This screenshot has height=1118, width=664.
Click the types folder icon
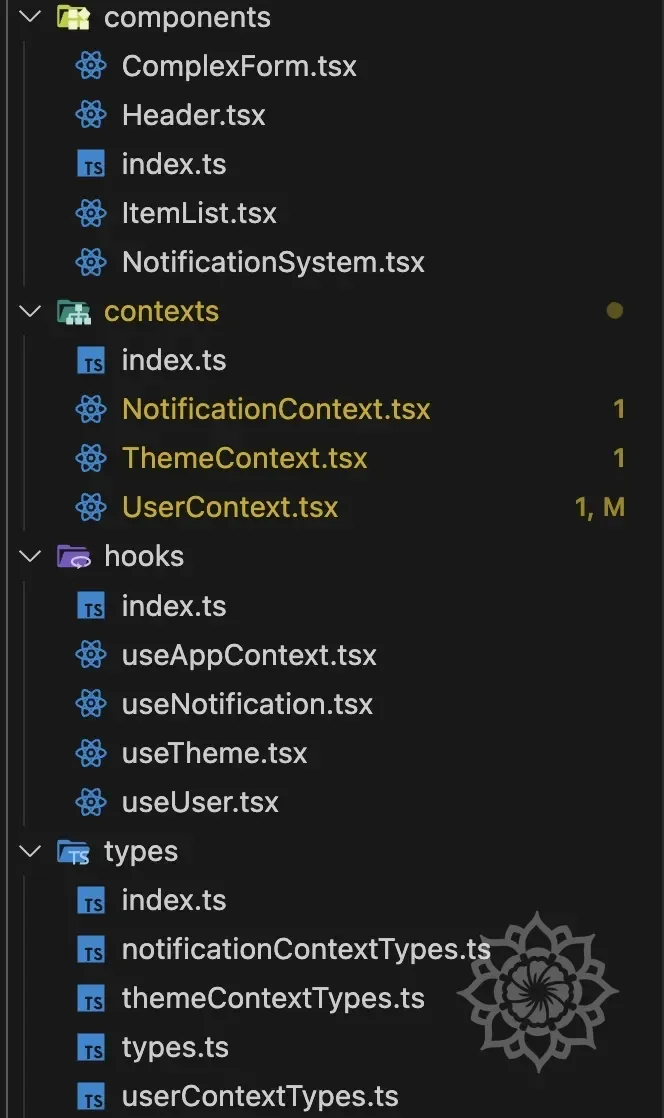[x=73, y=852]
